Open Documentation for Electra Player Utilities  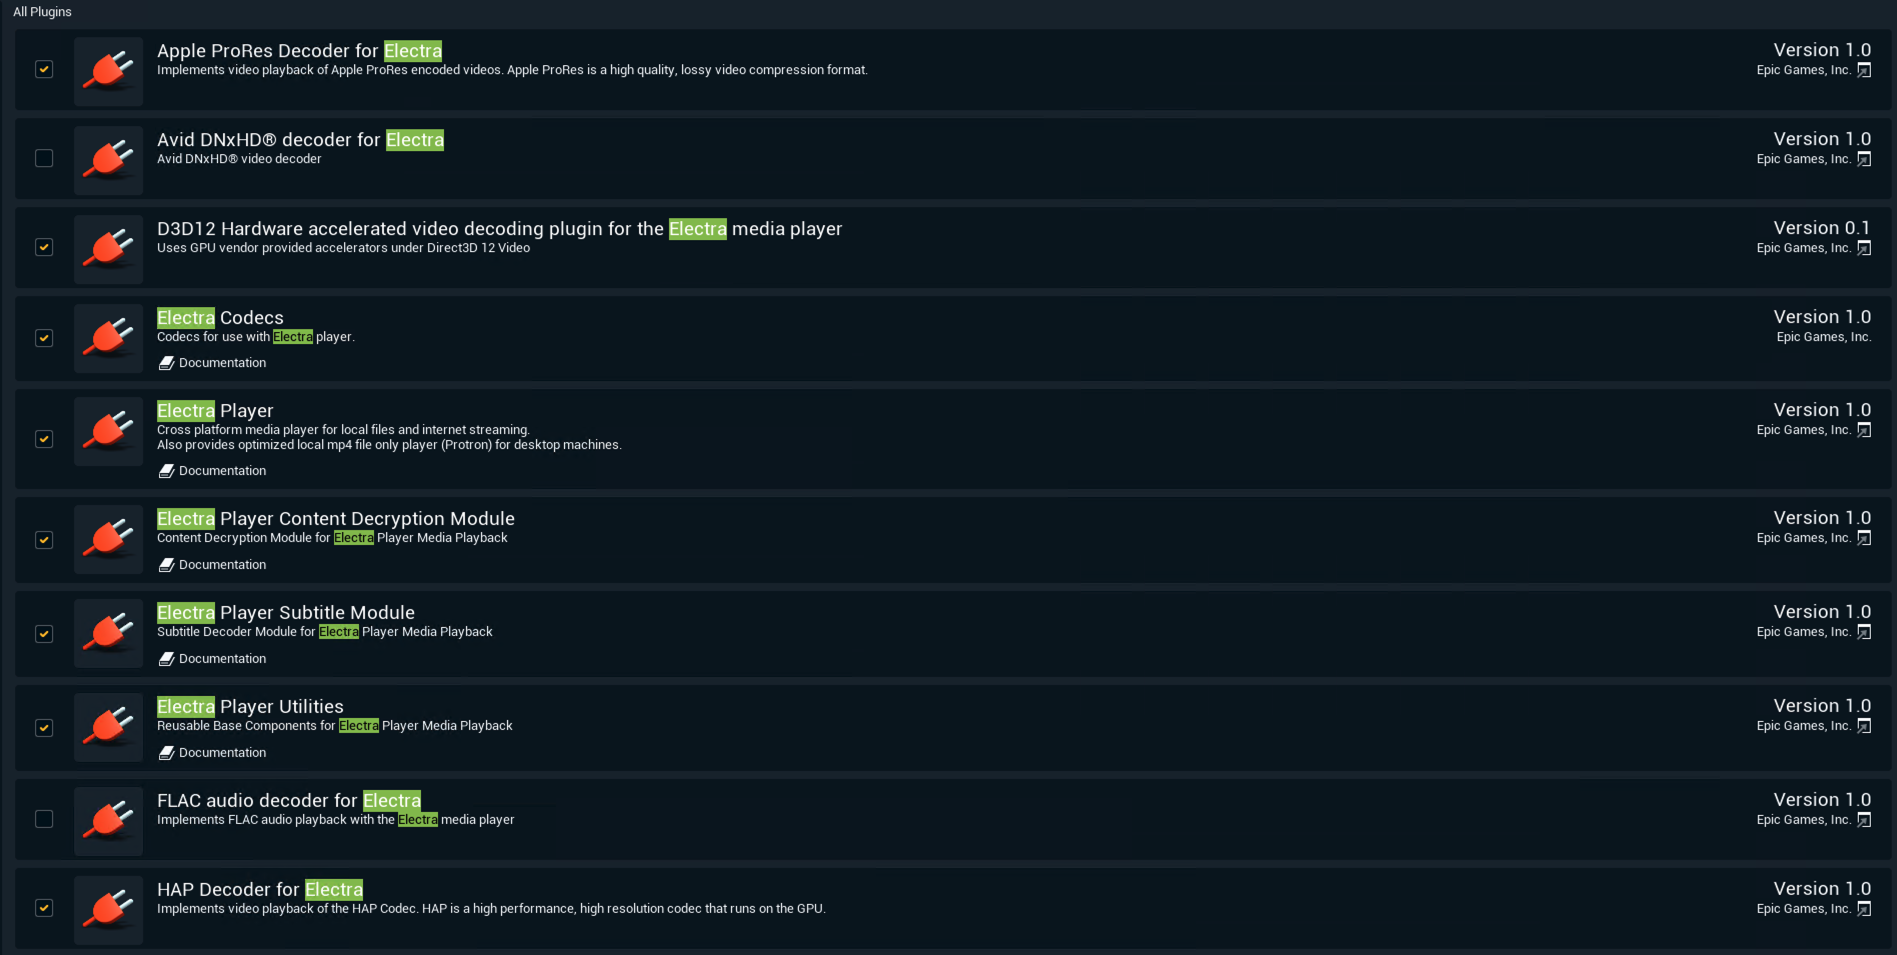click(213, 753)
